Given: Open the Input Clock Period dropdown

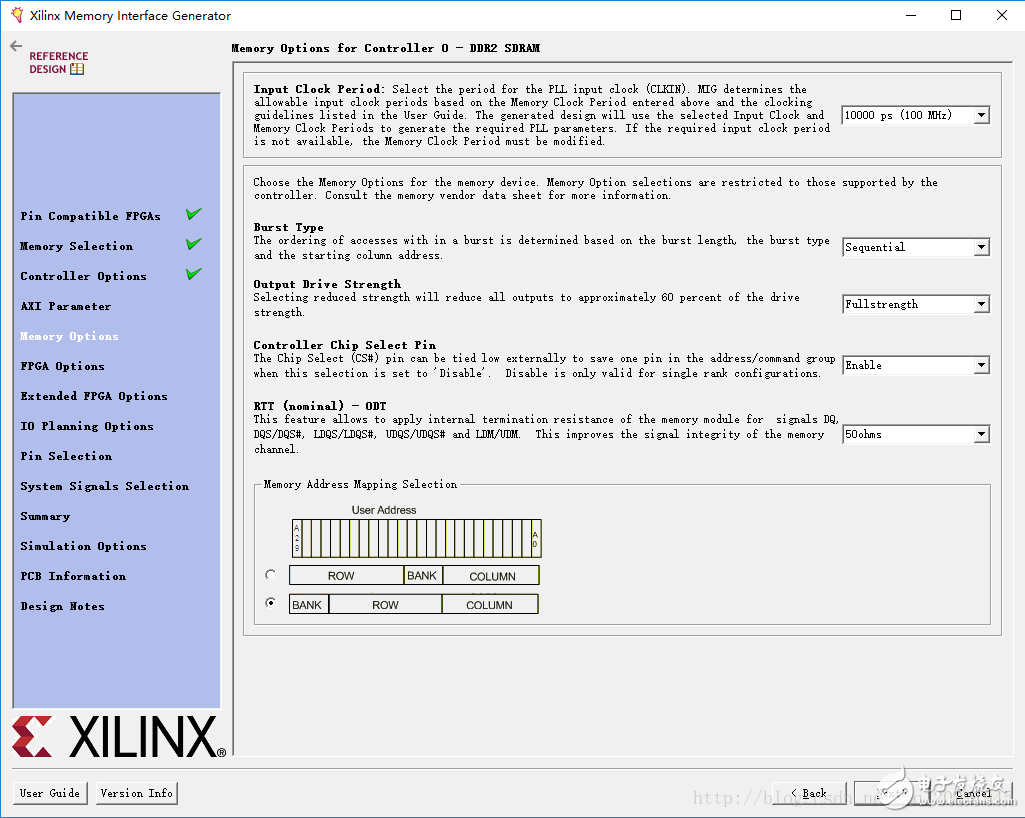Looking at the screenshot, I should tap(915, 115).
